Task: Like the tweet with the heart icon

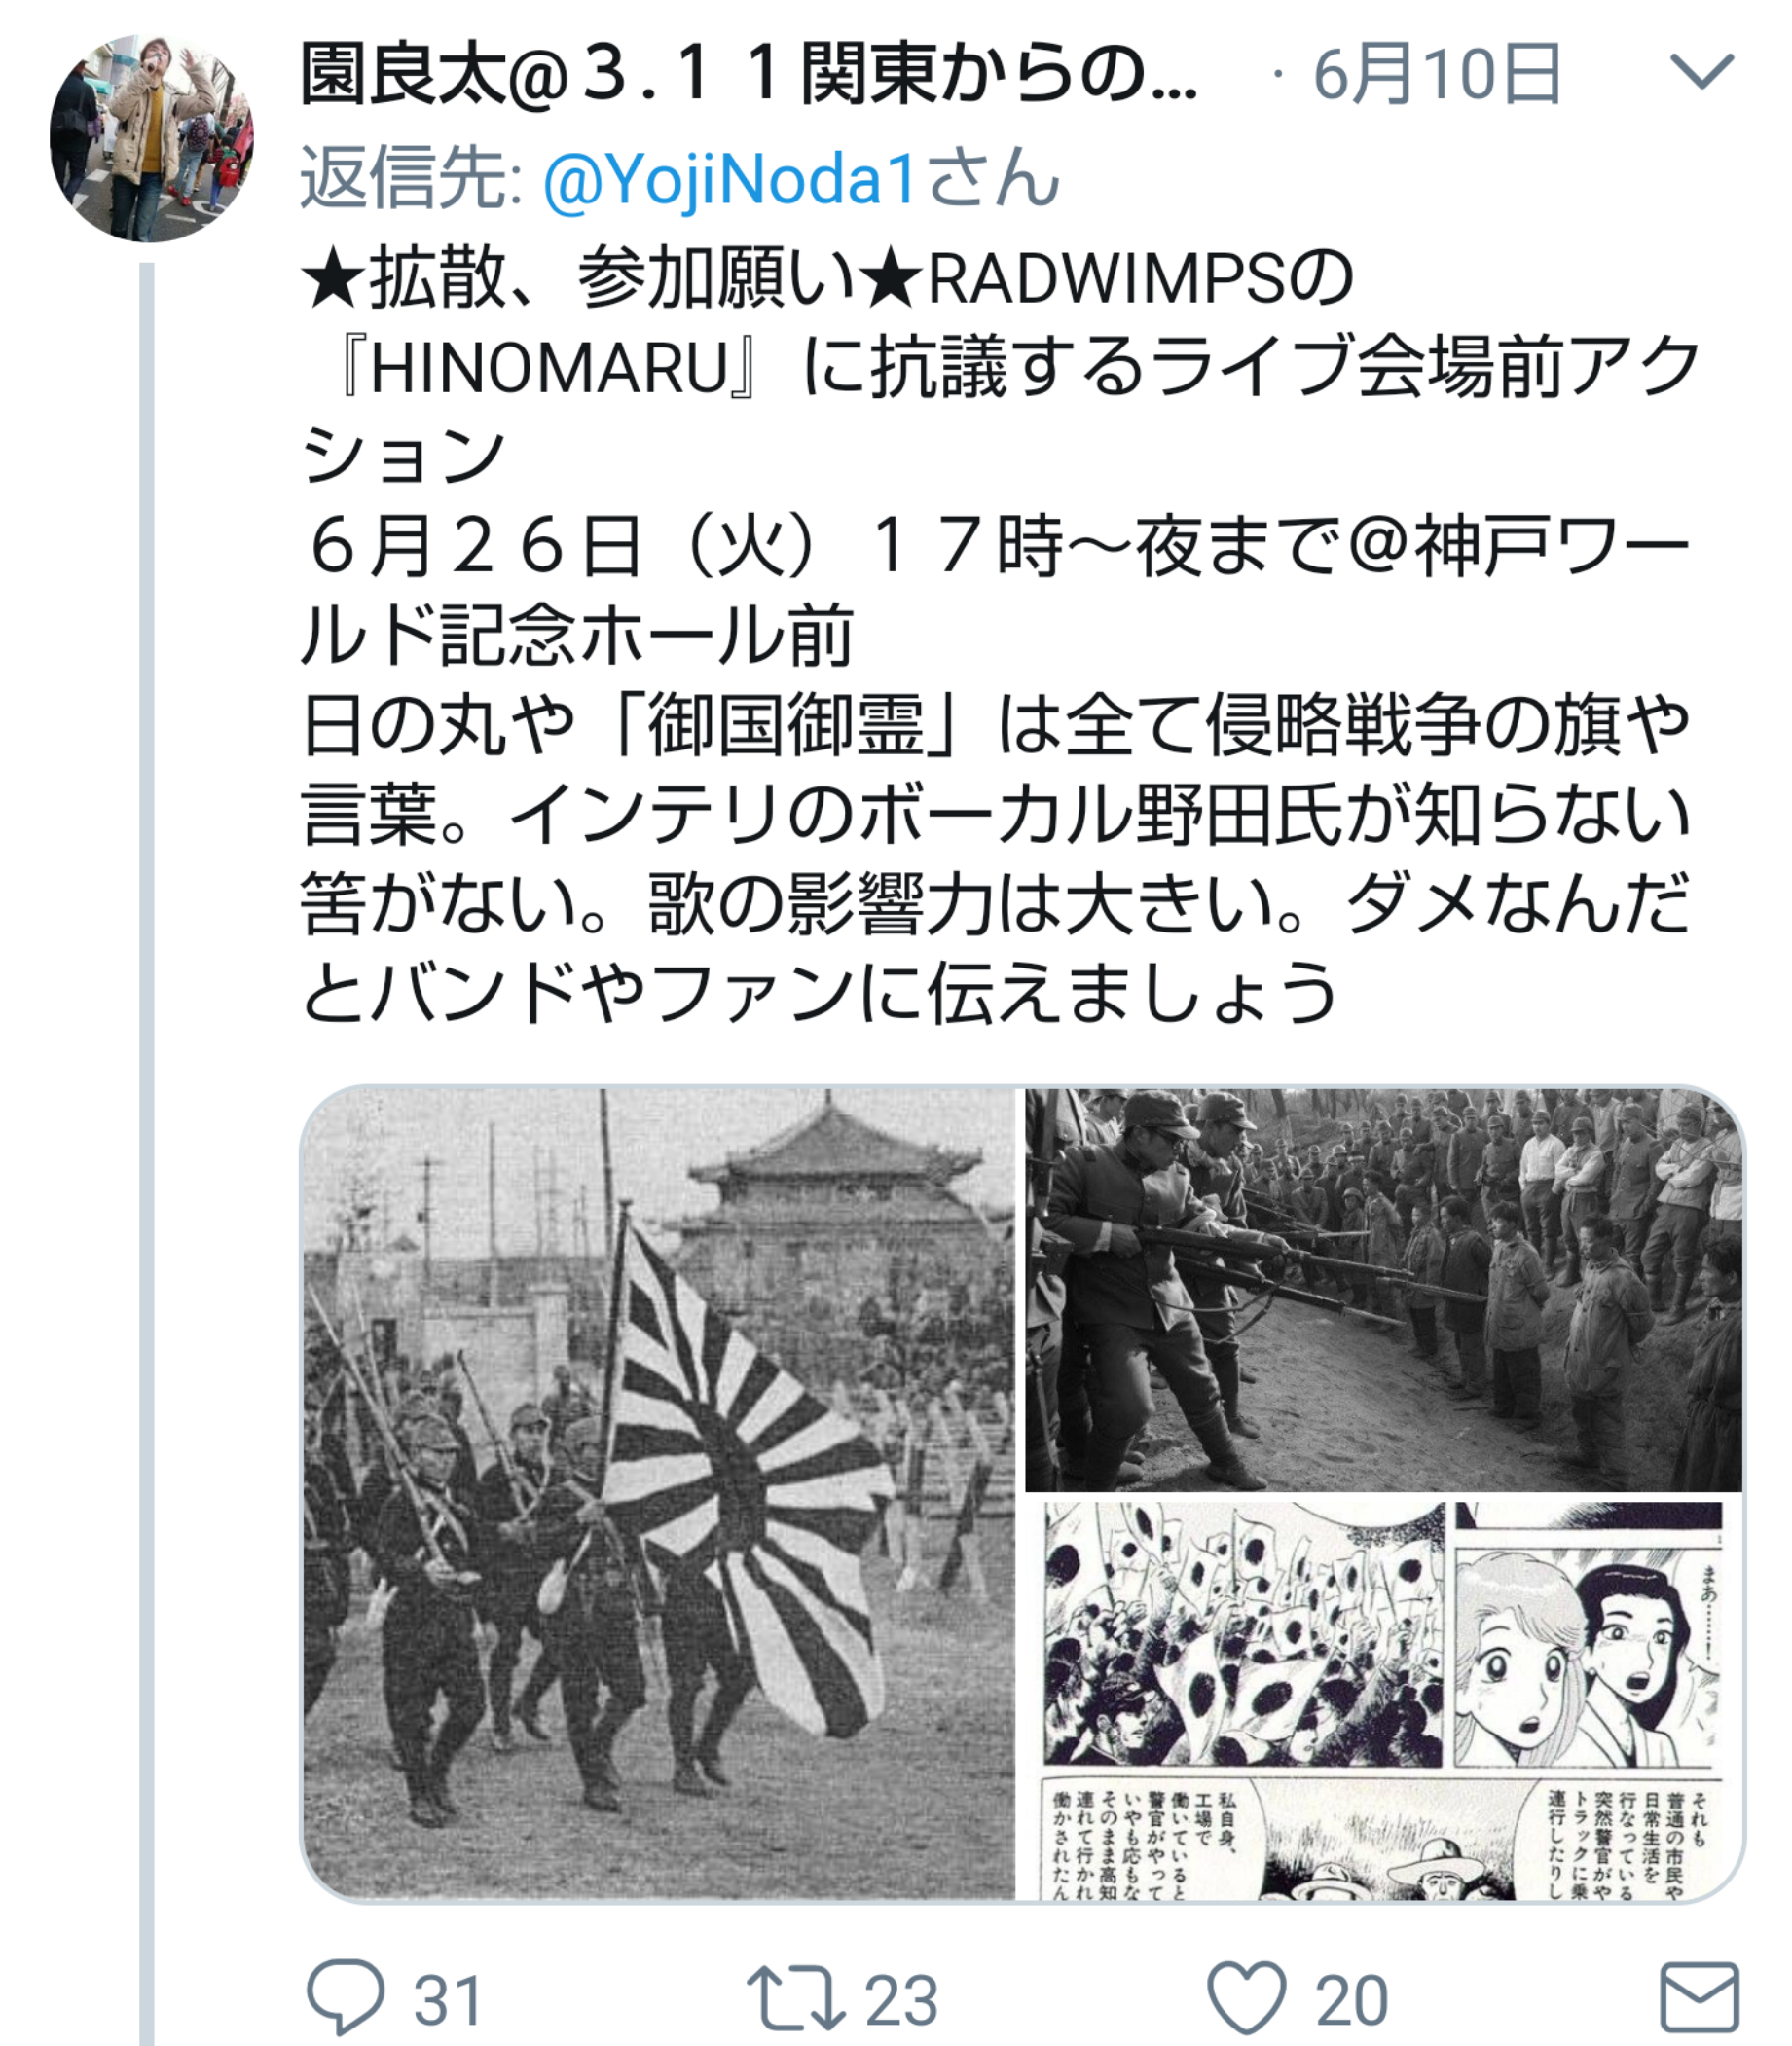Action: coord(1246,1998)
